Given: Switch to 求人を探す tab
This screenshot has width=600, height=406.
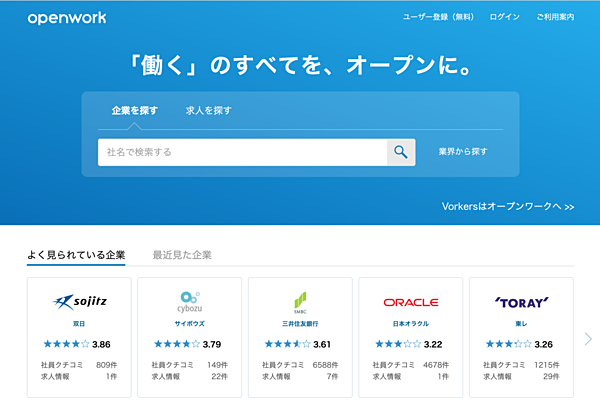Looking at the screenshot, I should 208,111.
